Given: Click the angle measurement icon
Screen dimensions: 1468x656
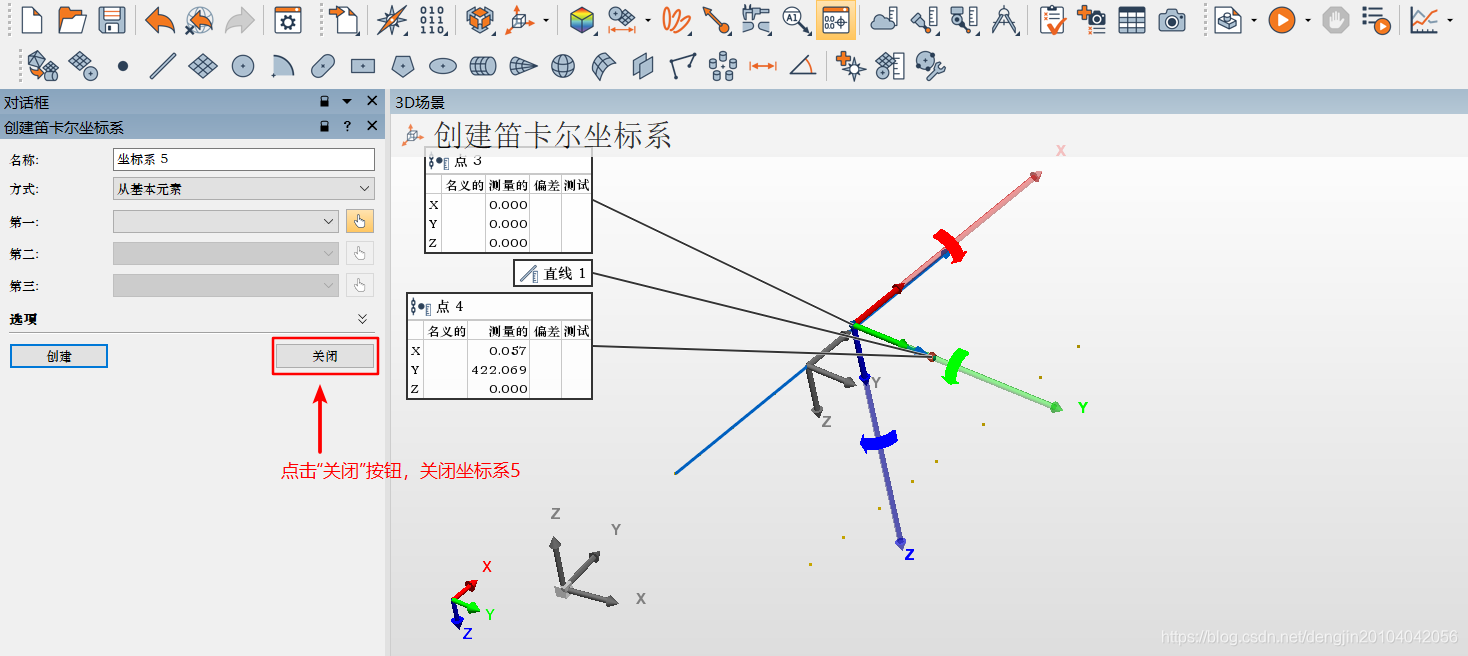Looking at the screenshot, I should coord(803,66).
